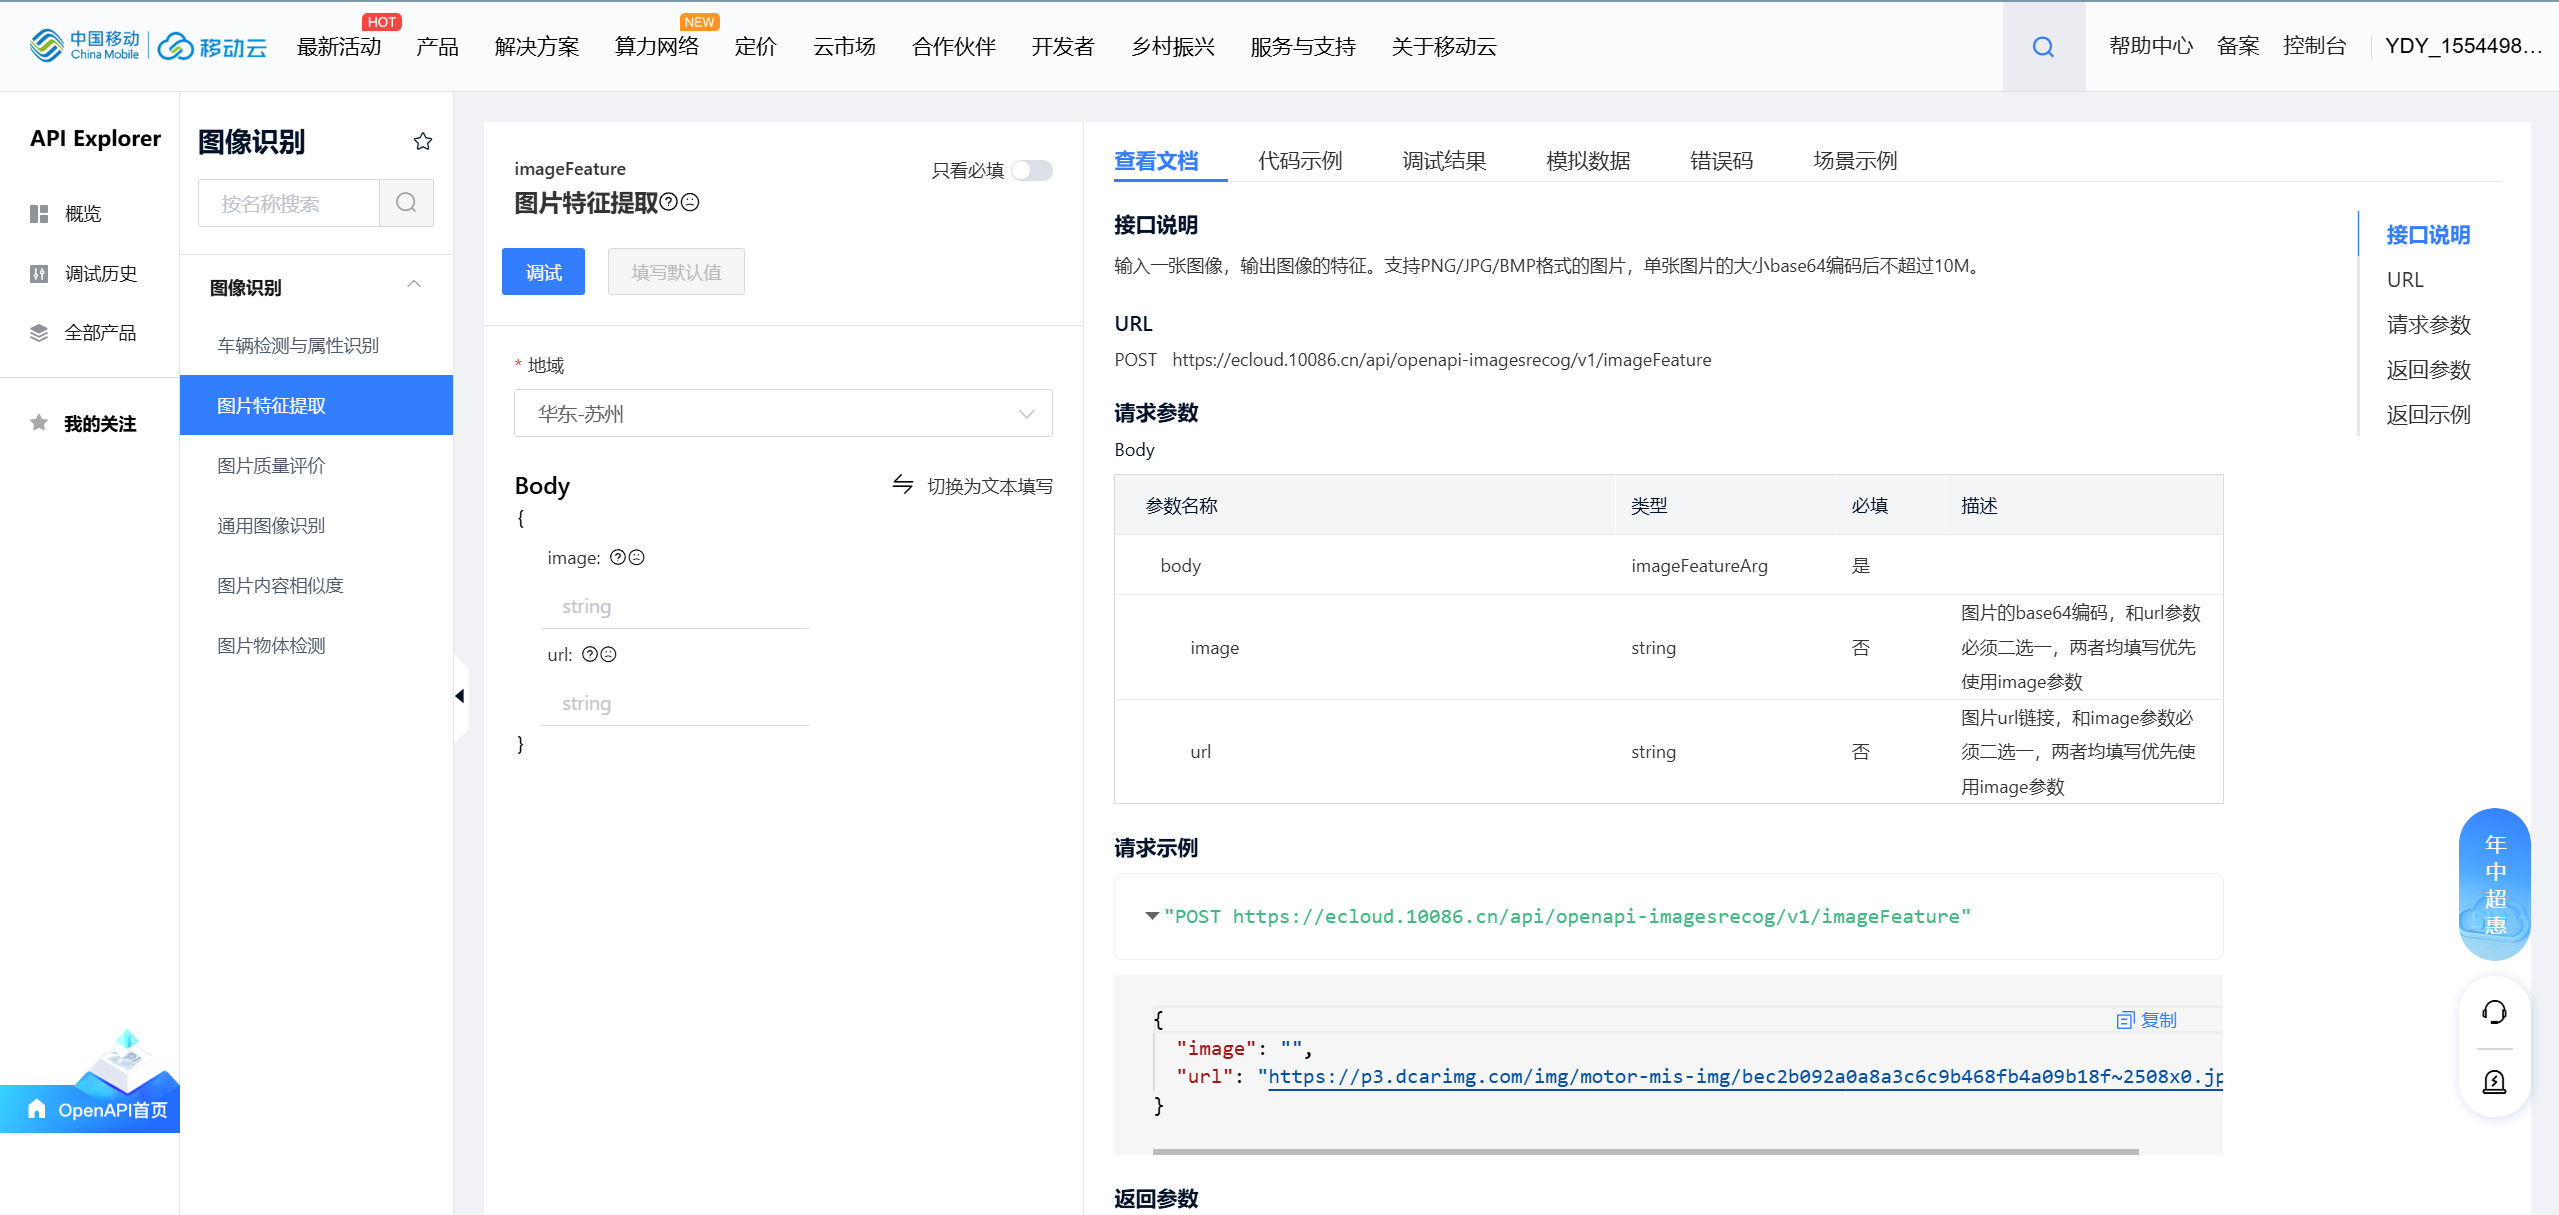The image size is (2559, 1215).
Task: Click the feedback face icon beside image parameter
Action: pyautogui.click(x=636, y=557)
